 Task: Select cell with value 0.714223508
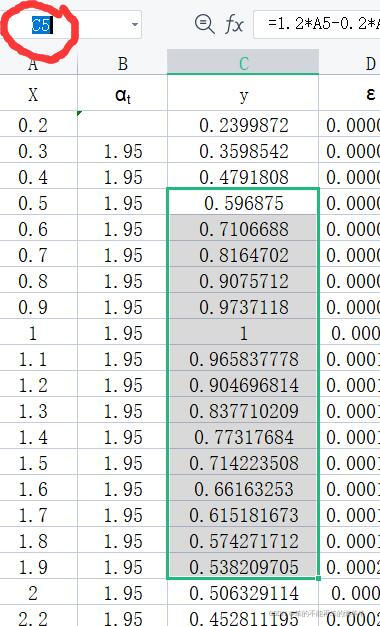pos(243,463)
